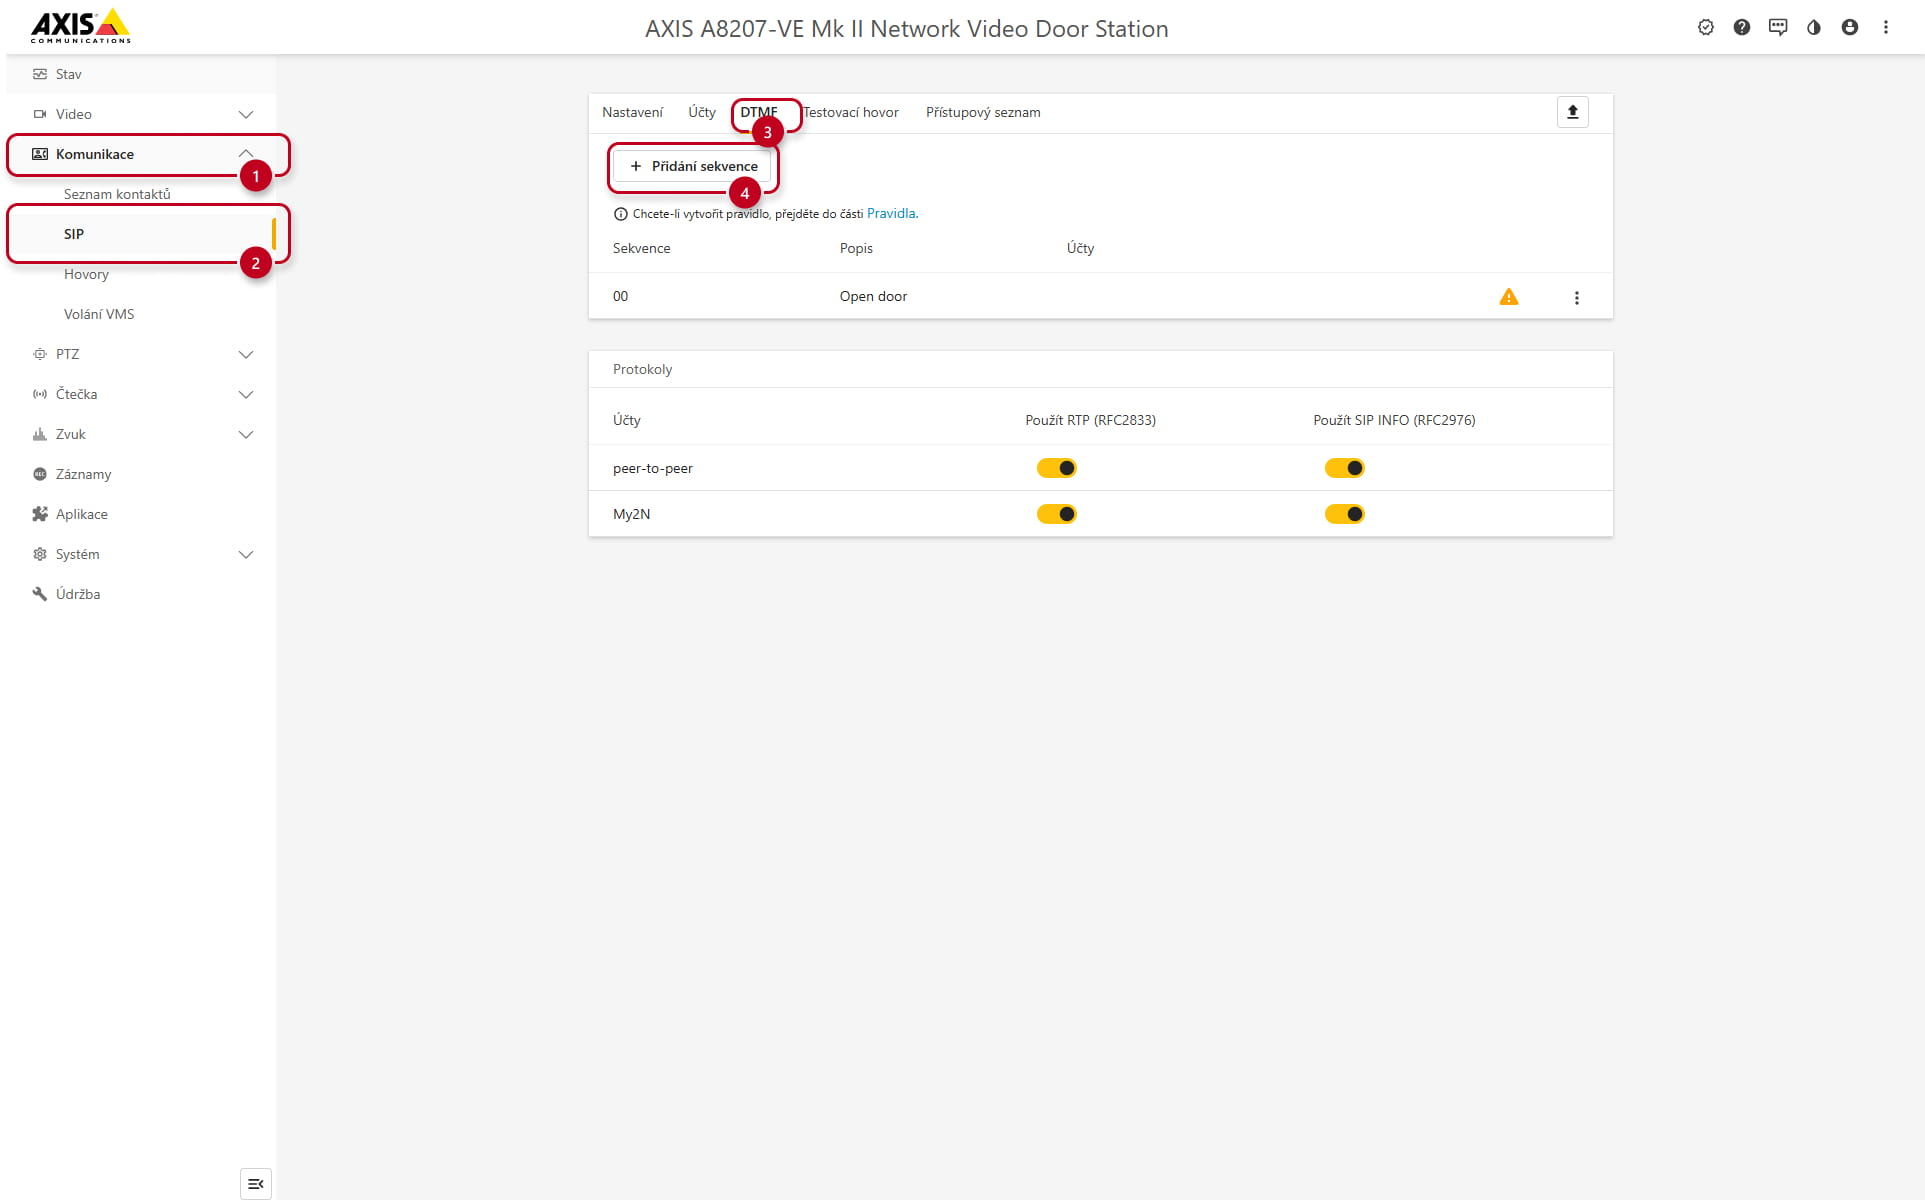This screenshot has width=1925, height=1200.
Task: Open the options menu for sequence 00
Action: (x=1577, y=298)
